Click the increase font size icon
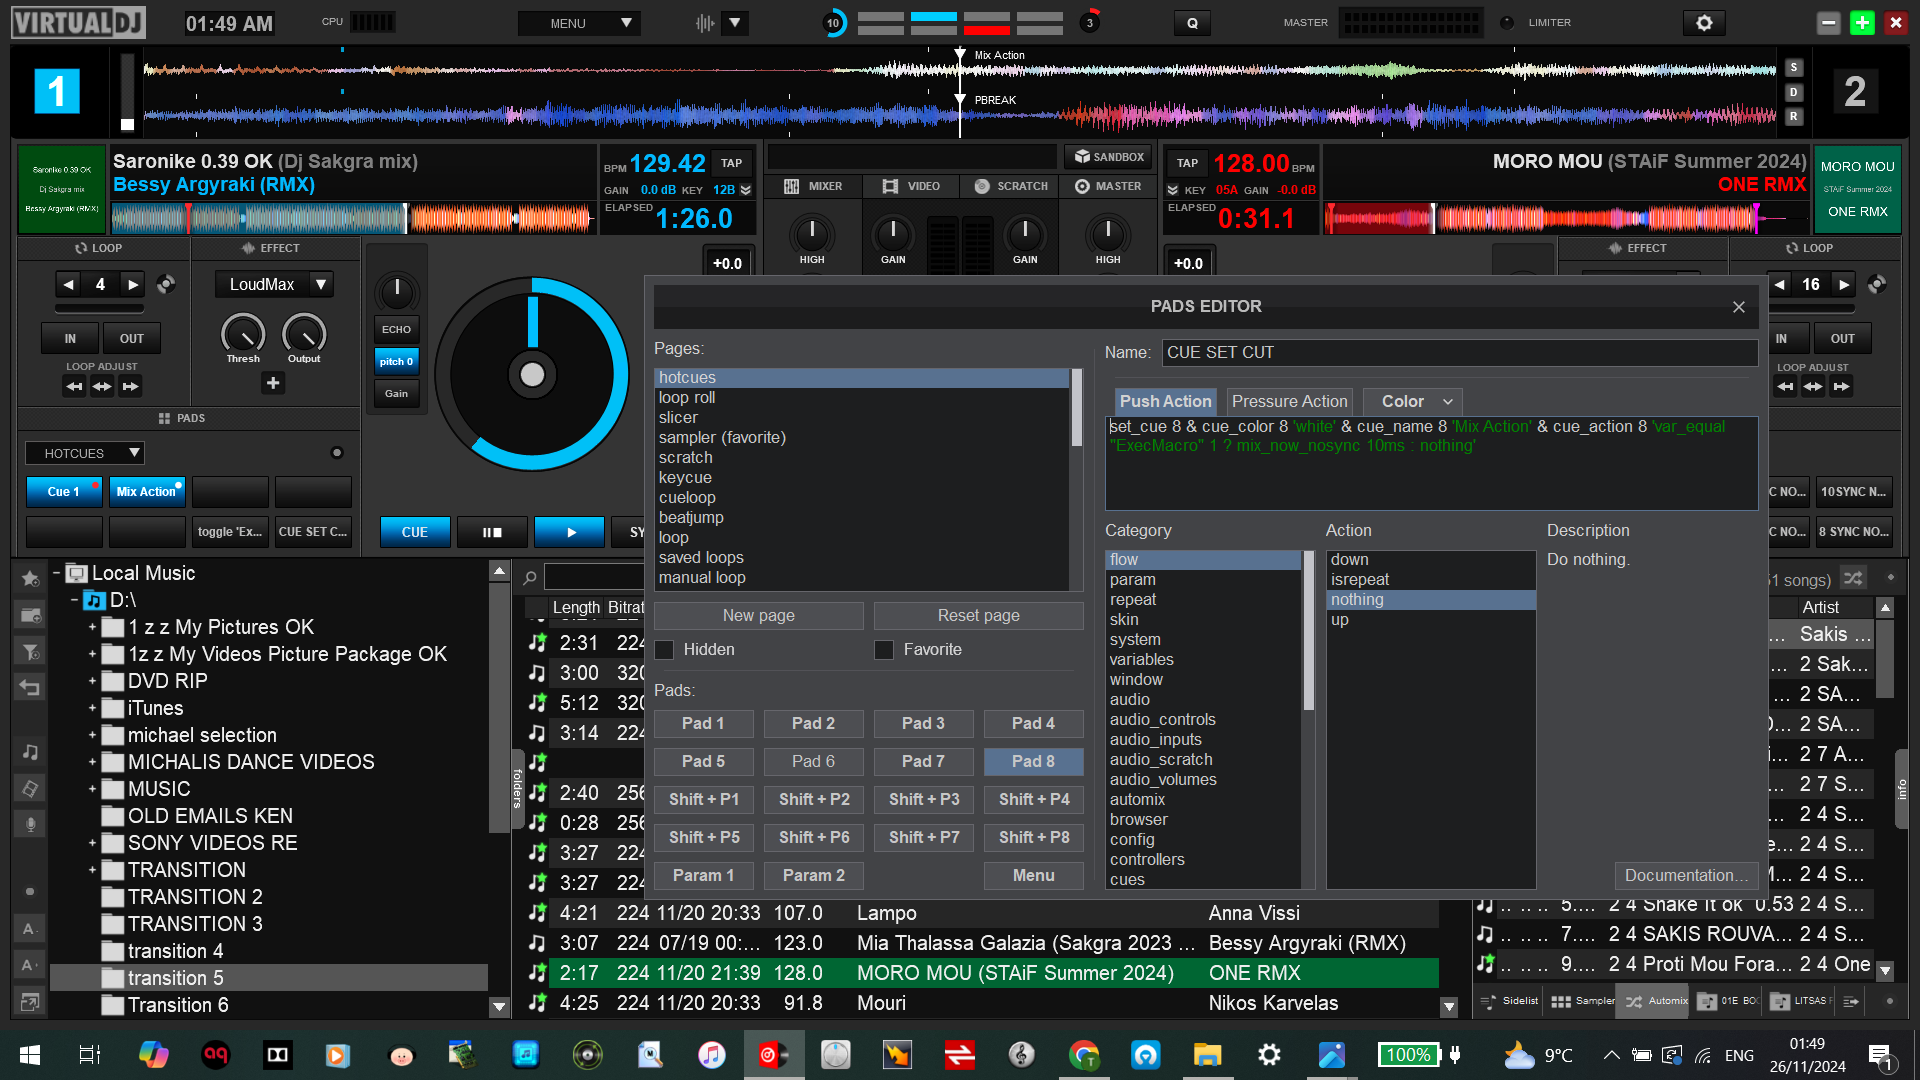The height and width of the screenshot is (1080, 1920). 30,965
